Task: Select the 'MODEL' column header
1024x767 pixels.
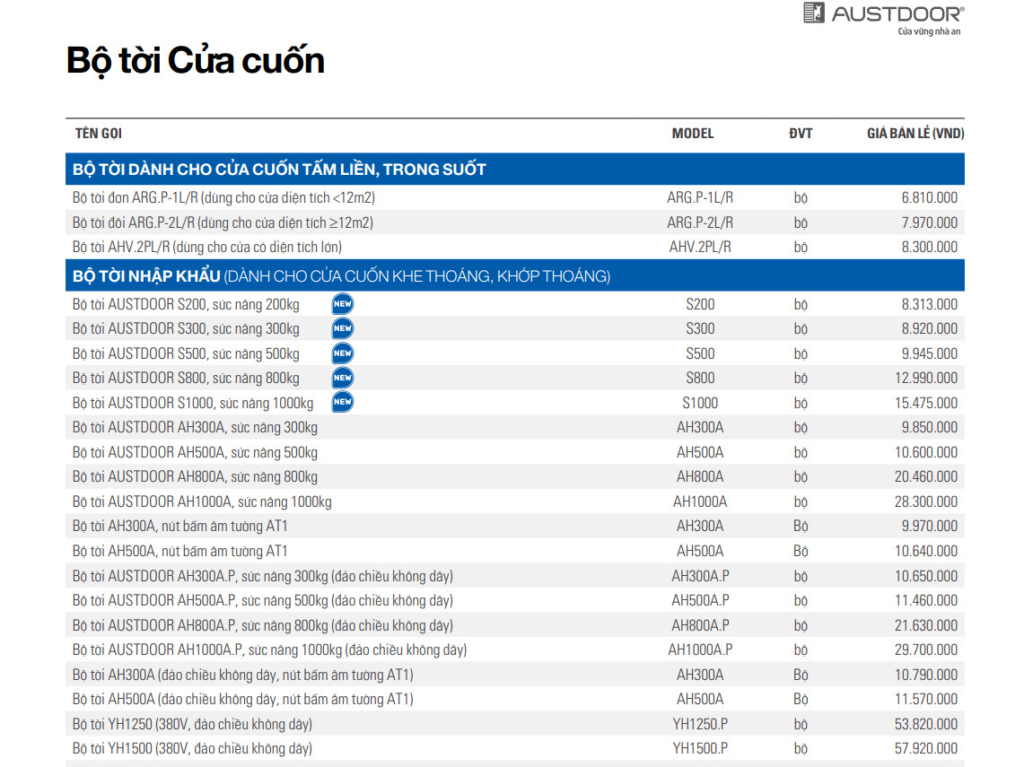Action: pyautogui.click(x=693, y=133)
